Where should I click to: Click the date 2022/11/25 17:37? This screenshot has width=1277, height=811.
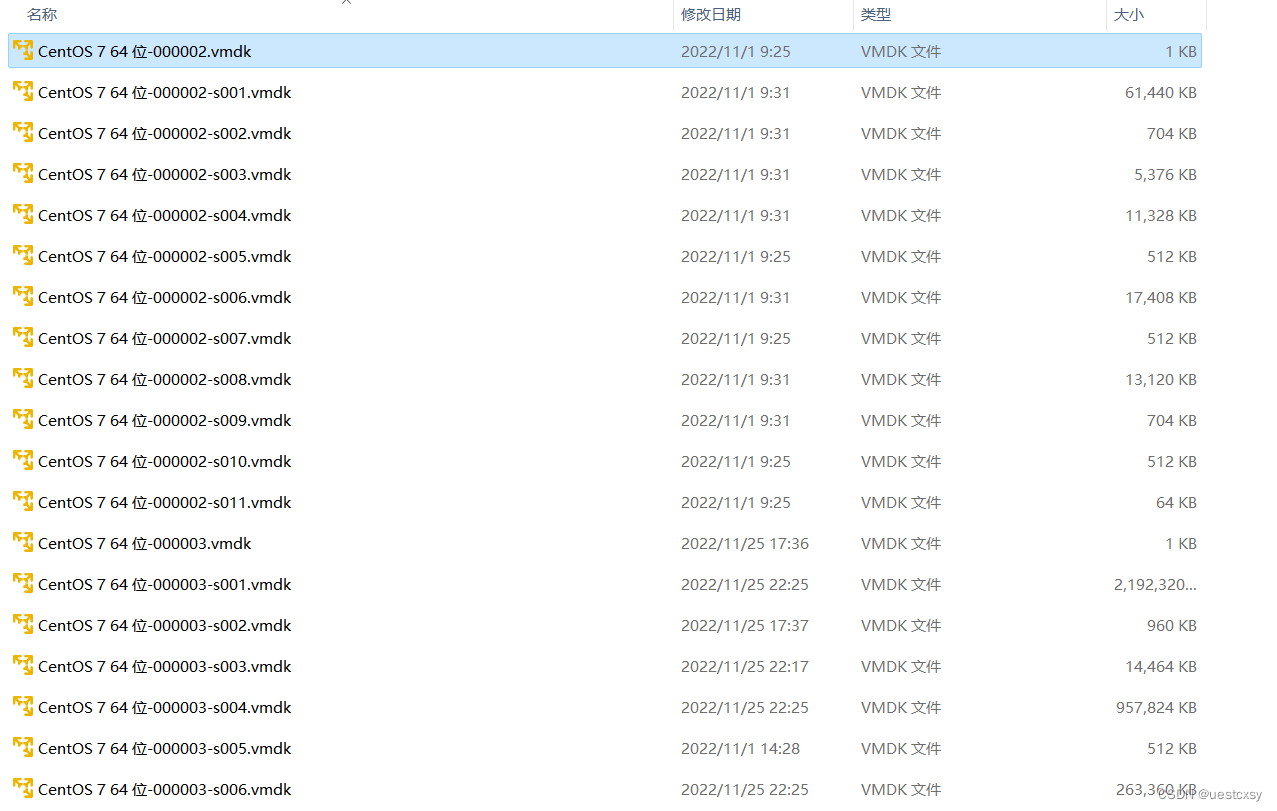(745, 625)
